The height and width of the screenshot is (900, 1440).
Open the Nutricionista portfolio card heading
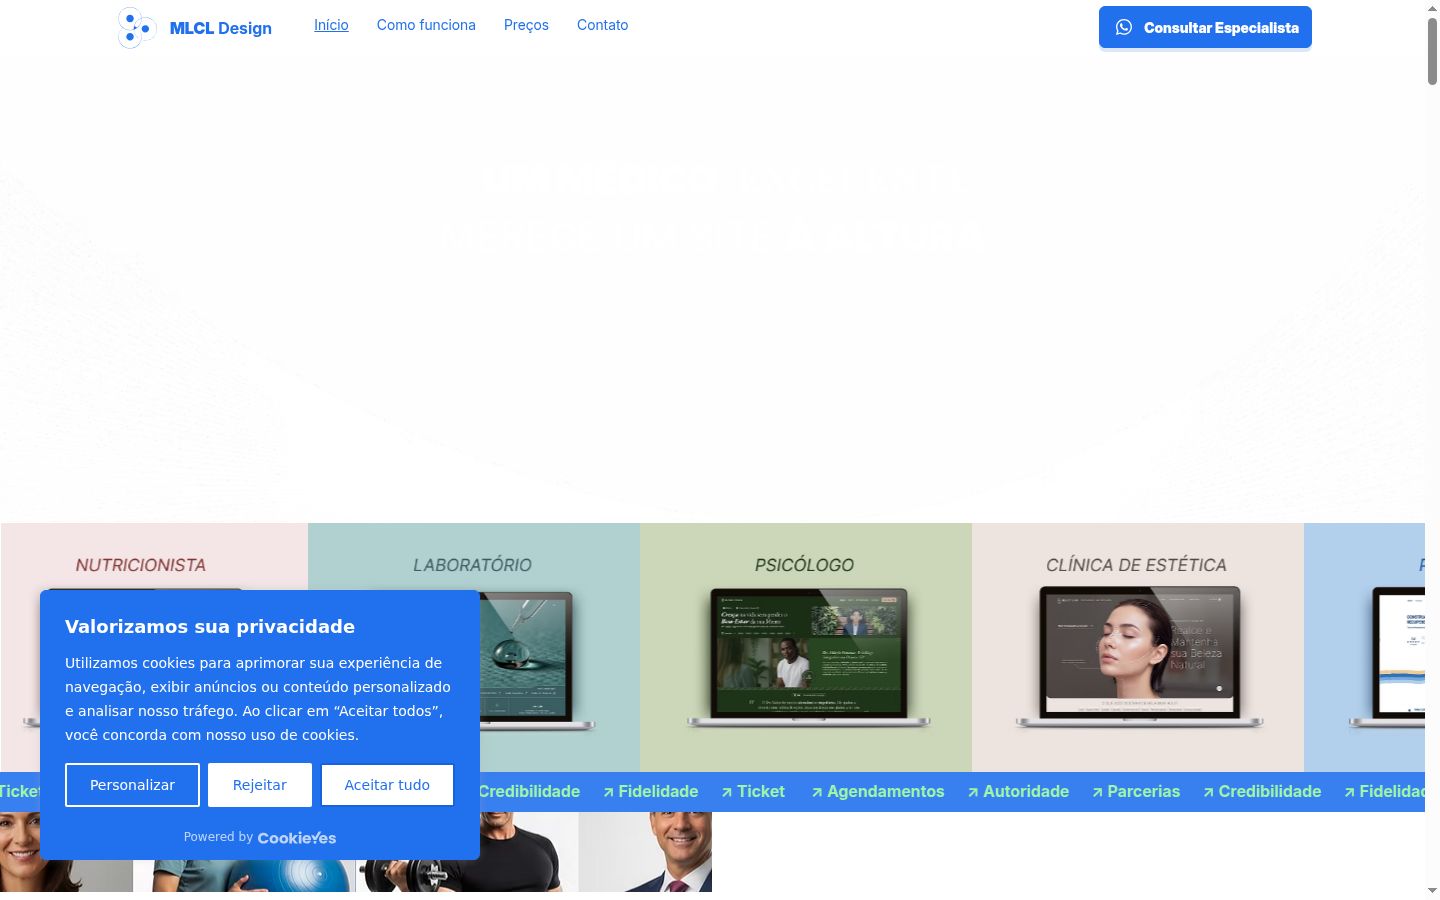141,565
